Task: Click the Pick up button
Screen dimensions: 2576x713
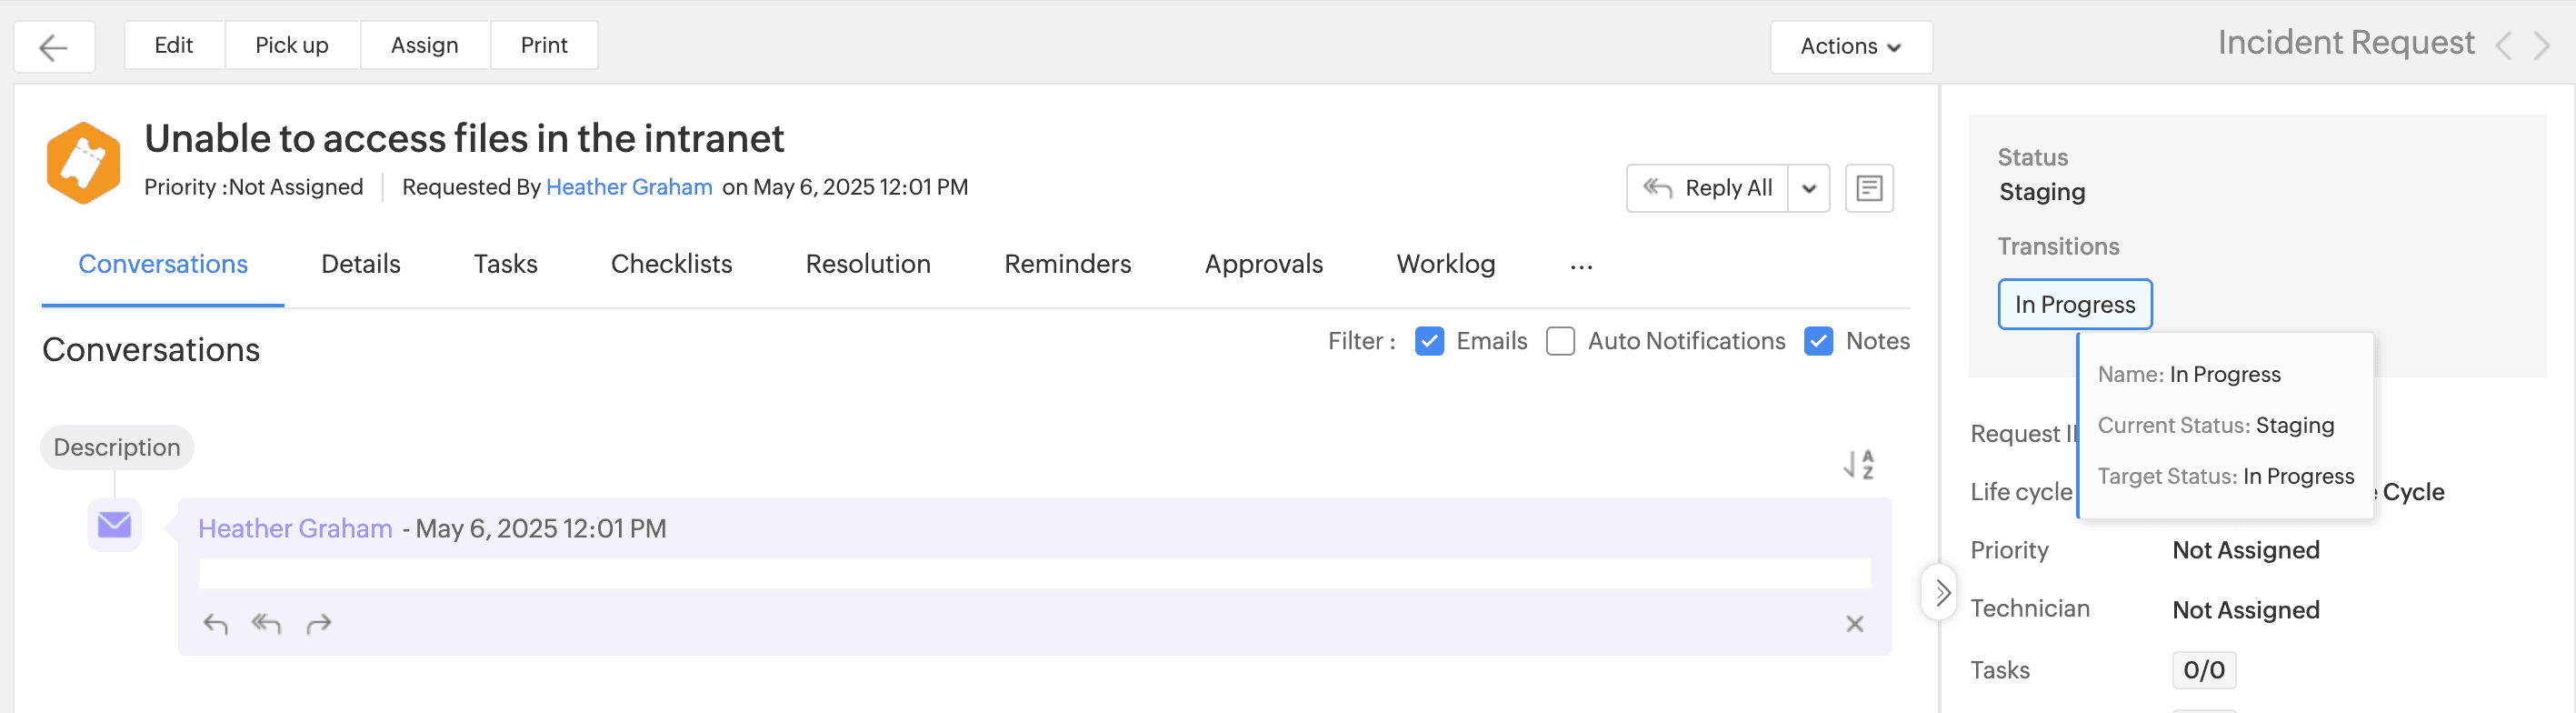Action: pos(291,45)
